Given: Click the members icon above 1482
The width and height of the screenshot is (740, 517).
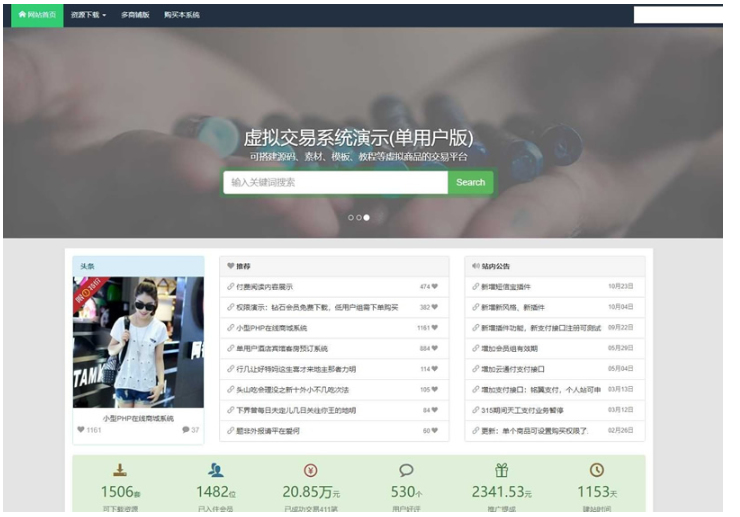Looking at the screenshot, I should (215, 470).
